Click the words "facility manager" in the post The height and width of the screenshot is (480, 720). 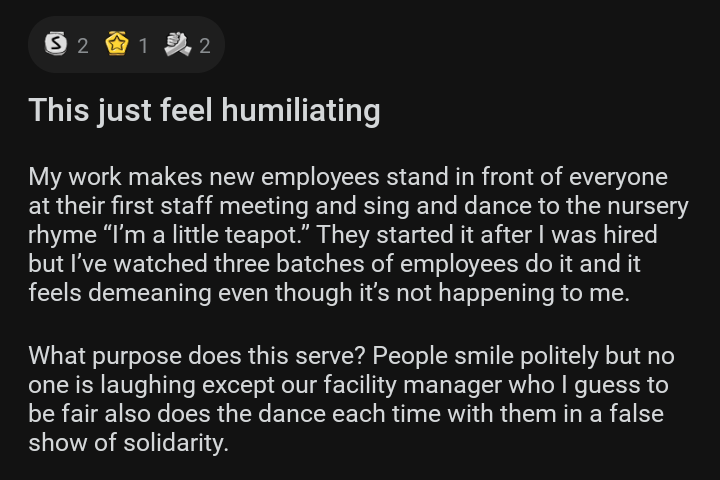coord(412,385)
